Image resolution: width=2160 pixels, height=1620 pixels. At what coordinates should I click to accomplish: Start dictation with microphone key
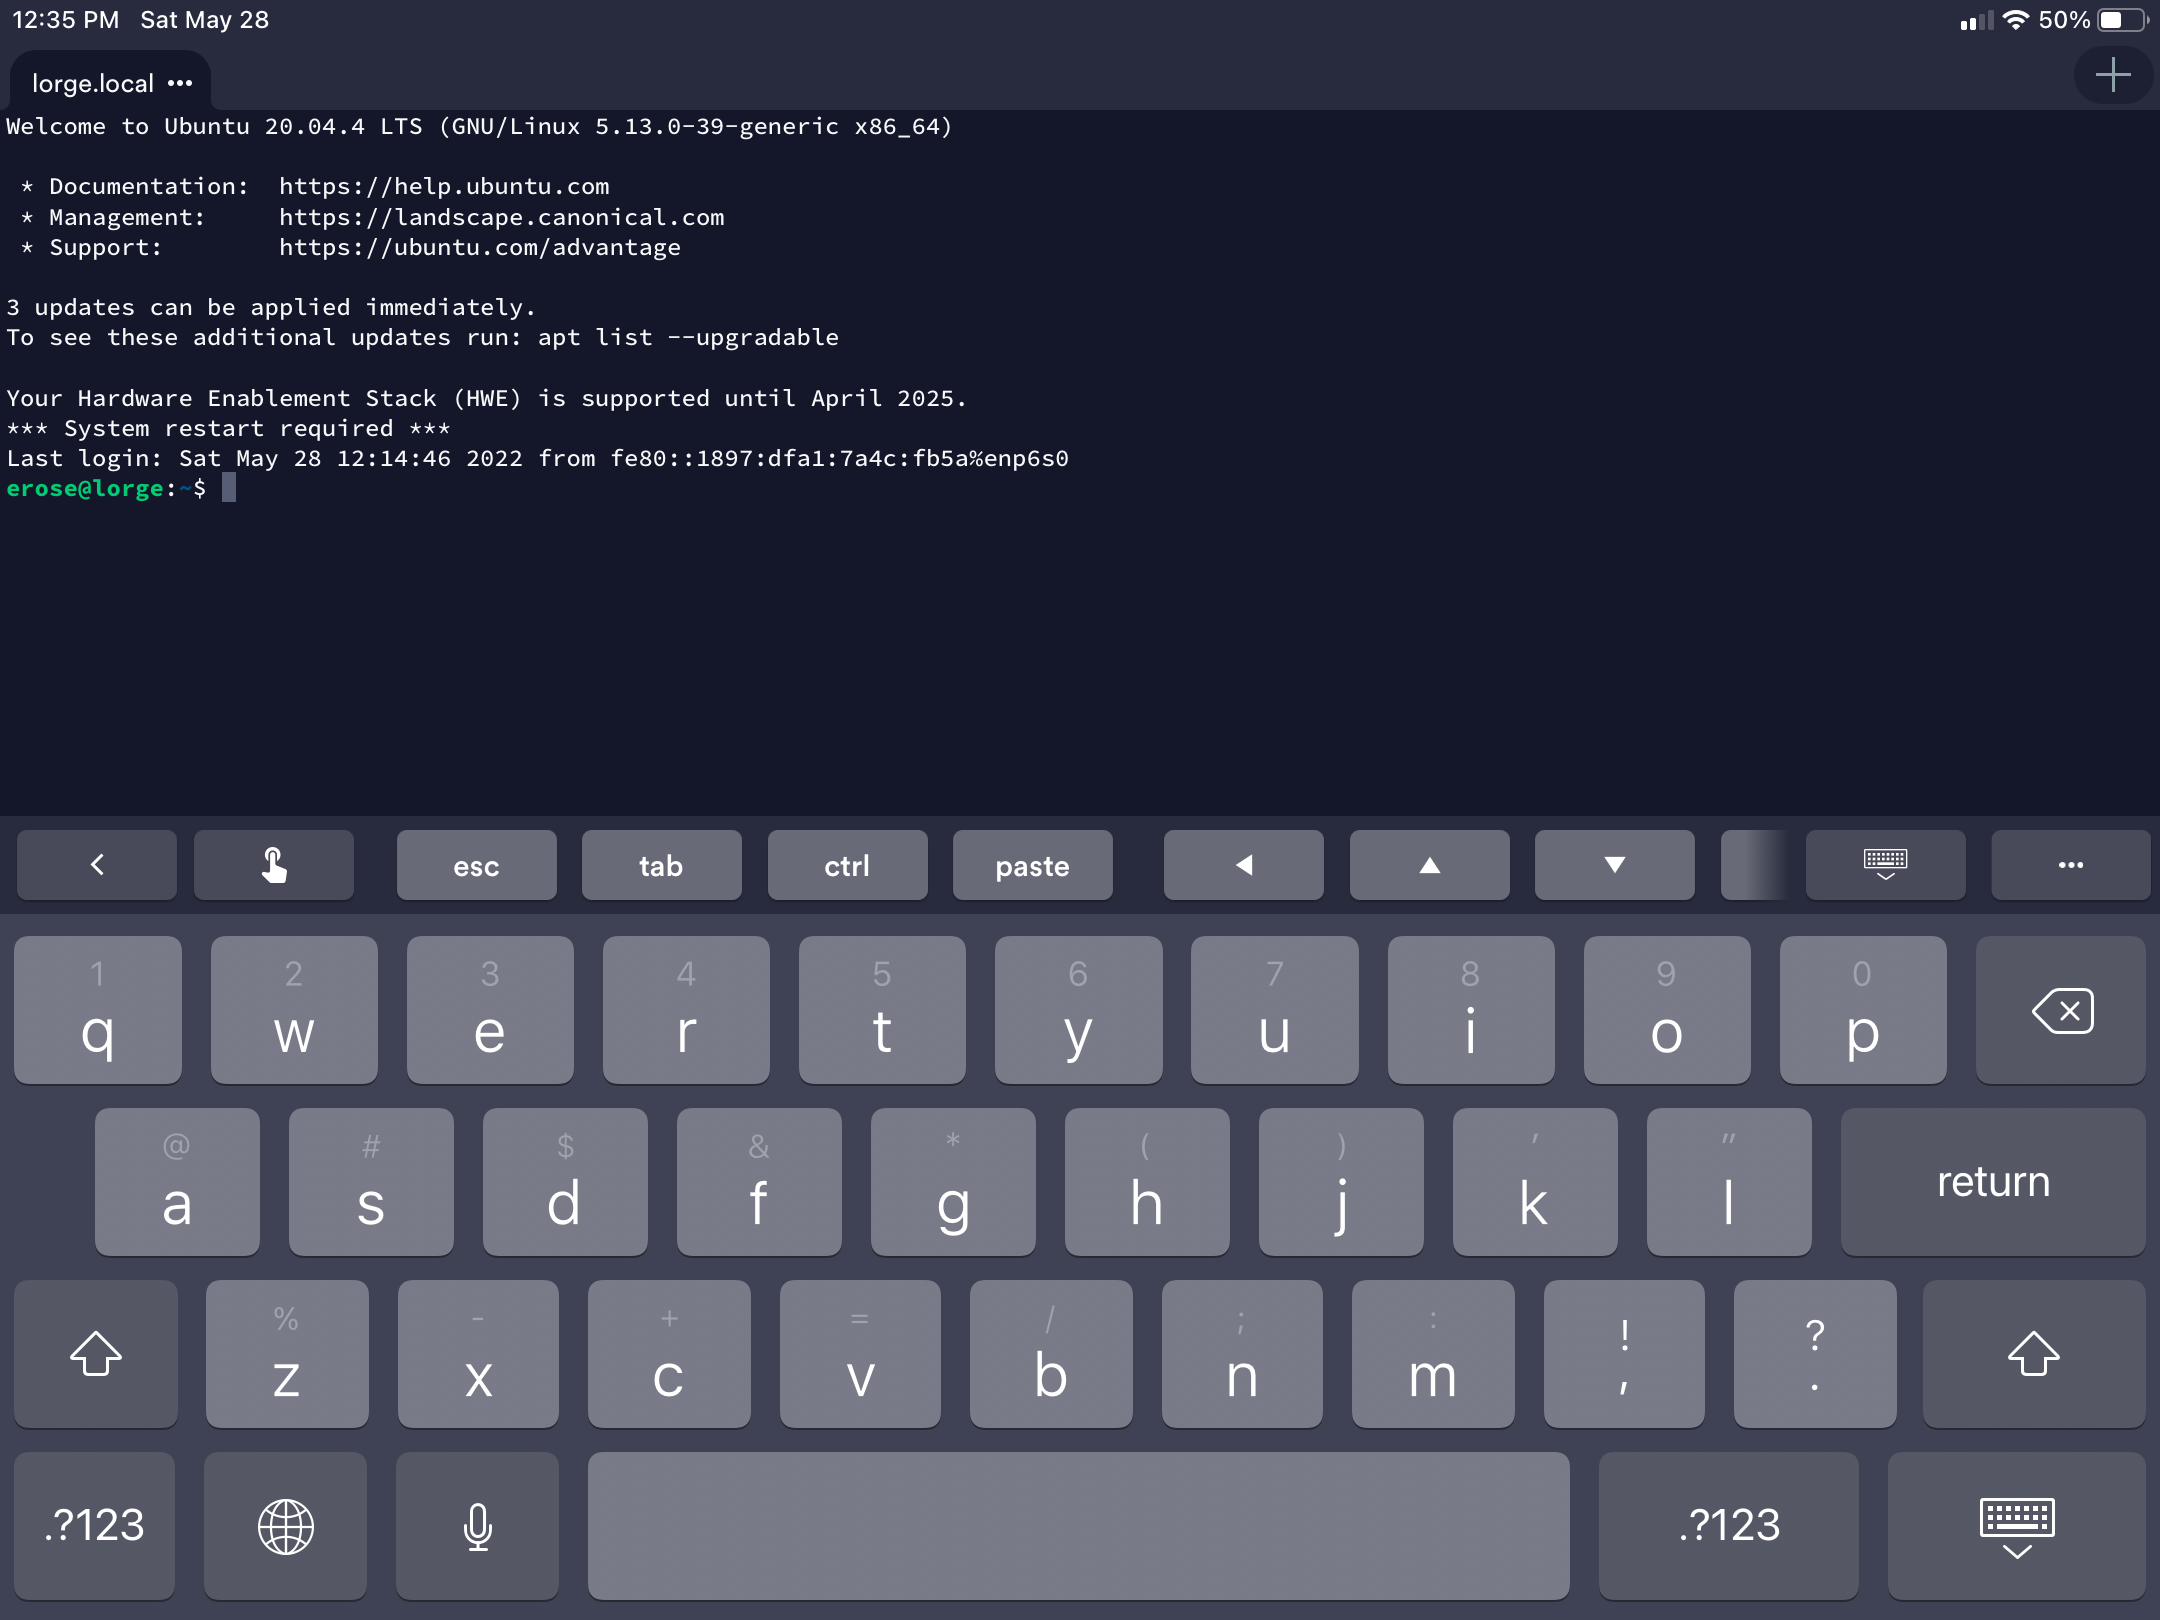coord(478,1526)
